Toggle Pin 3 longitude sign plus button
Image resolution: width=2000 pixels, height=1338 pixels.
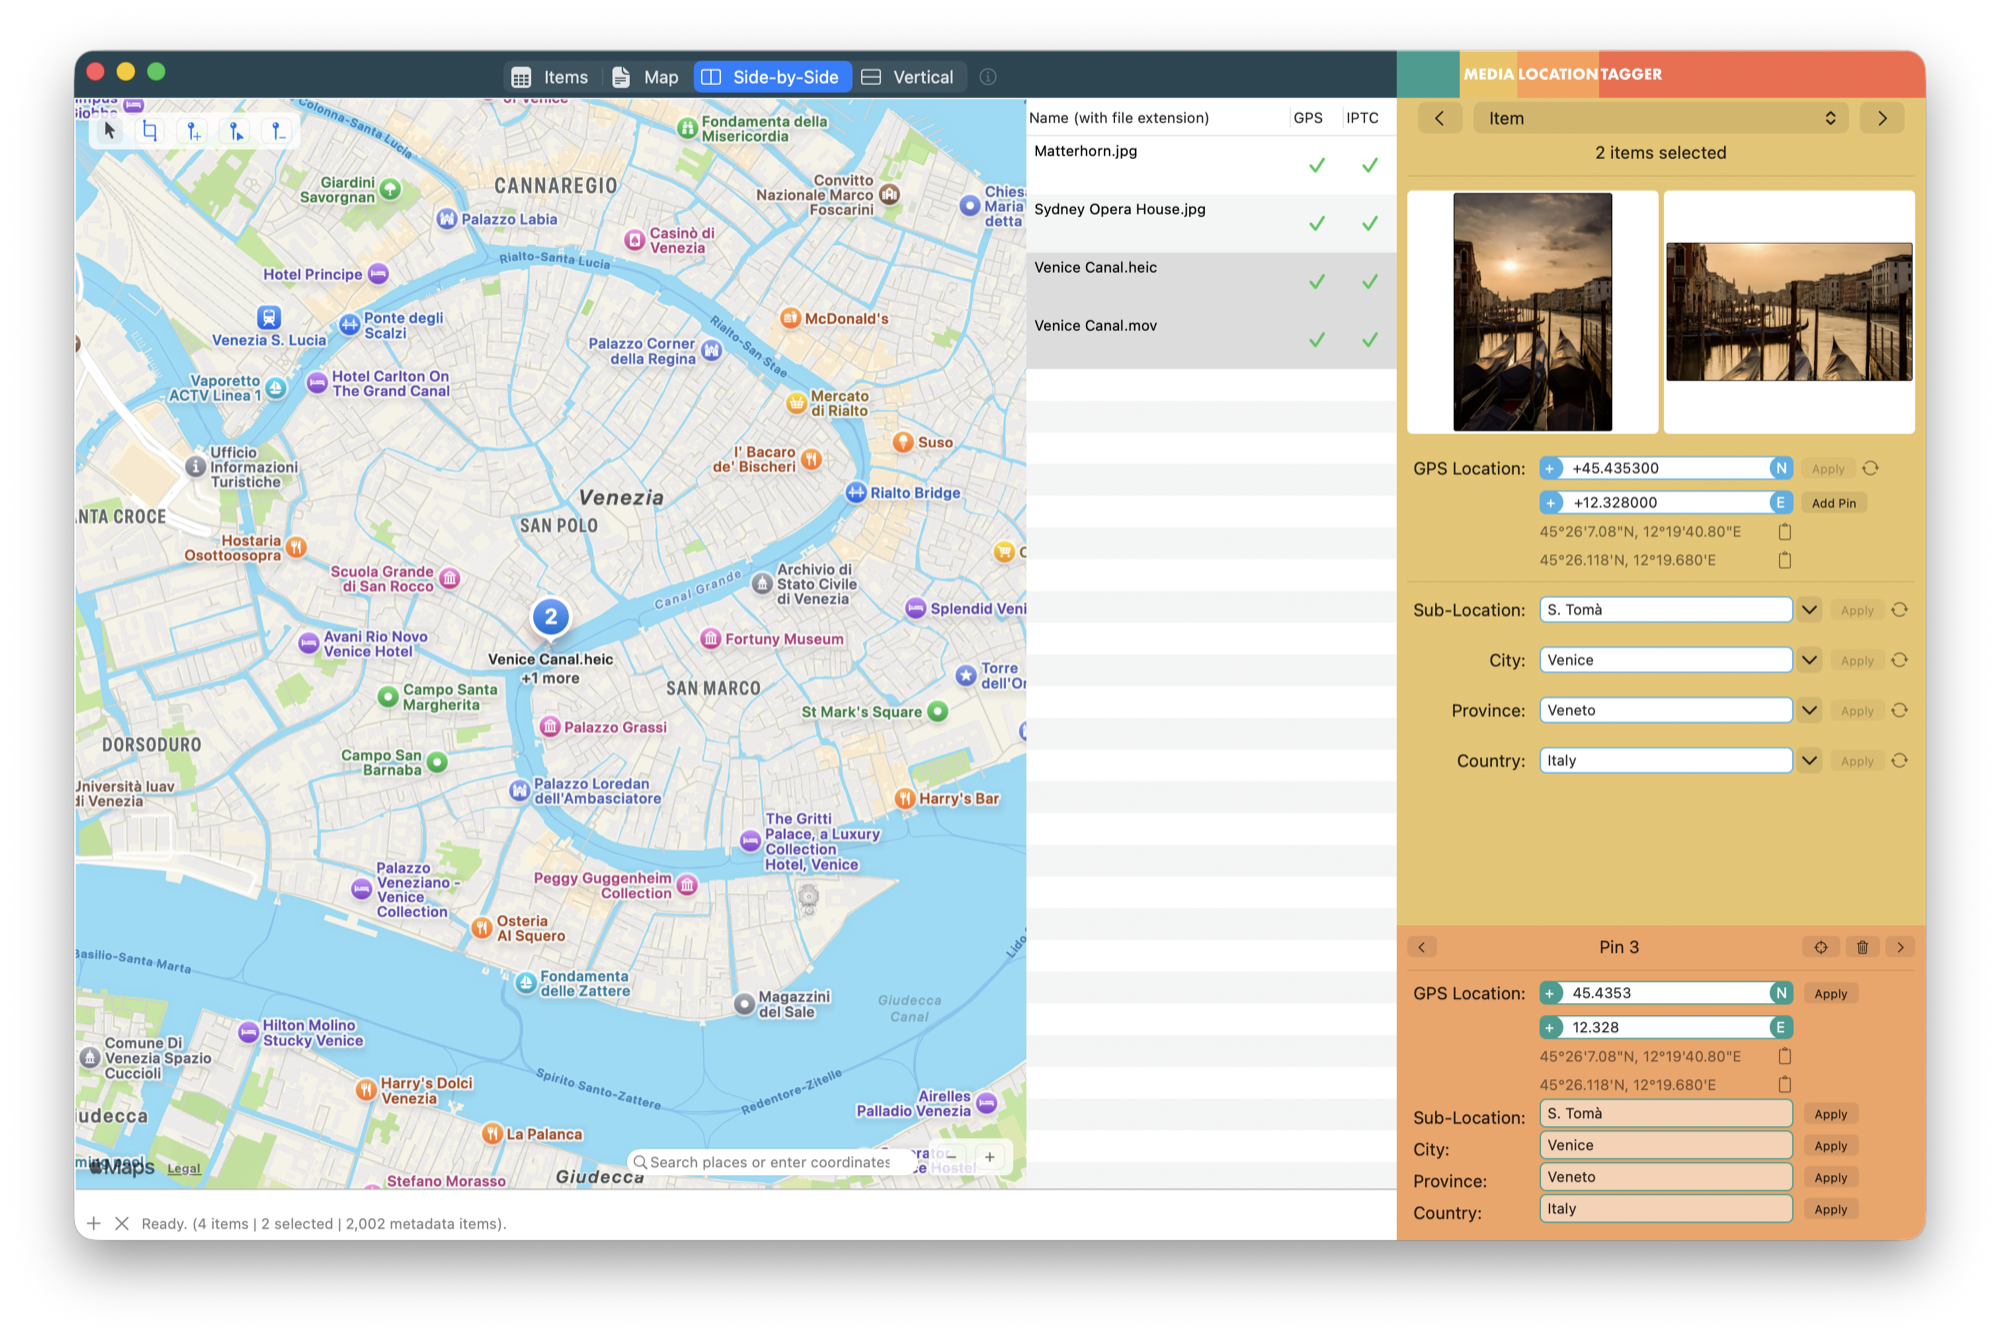tap(1551, 1027)
